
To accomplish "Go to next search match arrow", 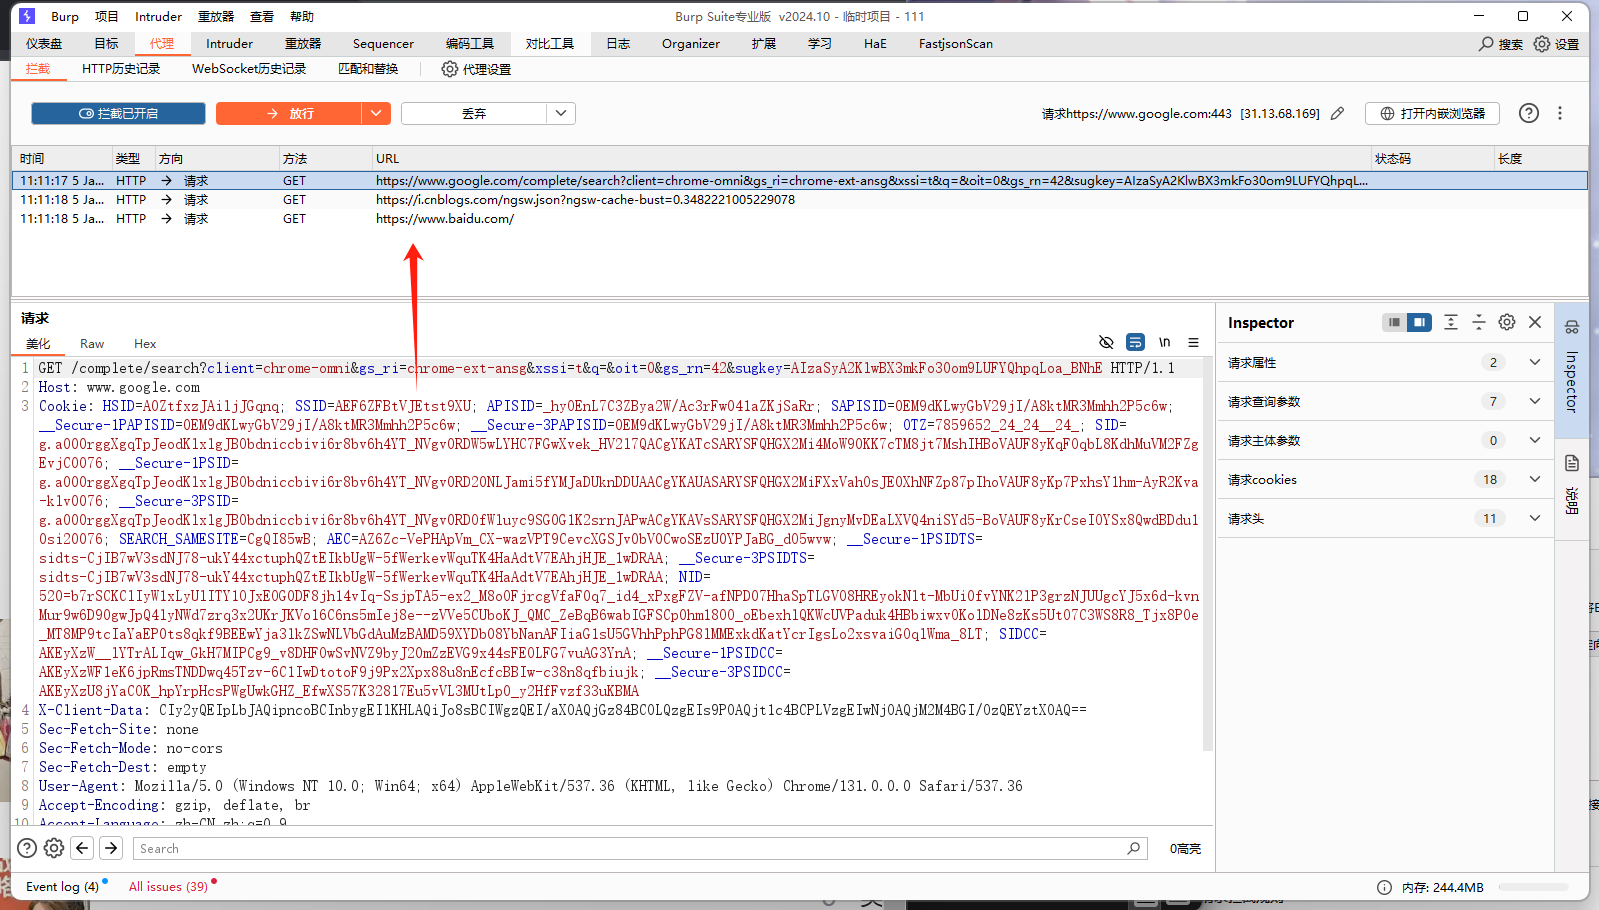I will point(111,848).
